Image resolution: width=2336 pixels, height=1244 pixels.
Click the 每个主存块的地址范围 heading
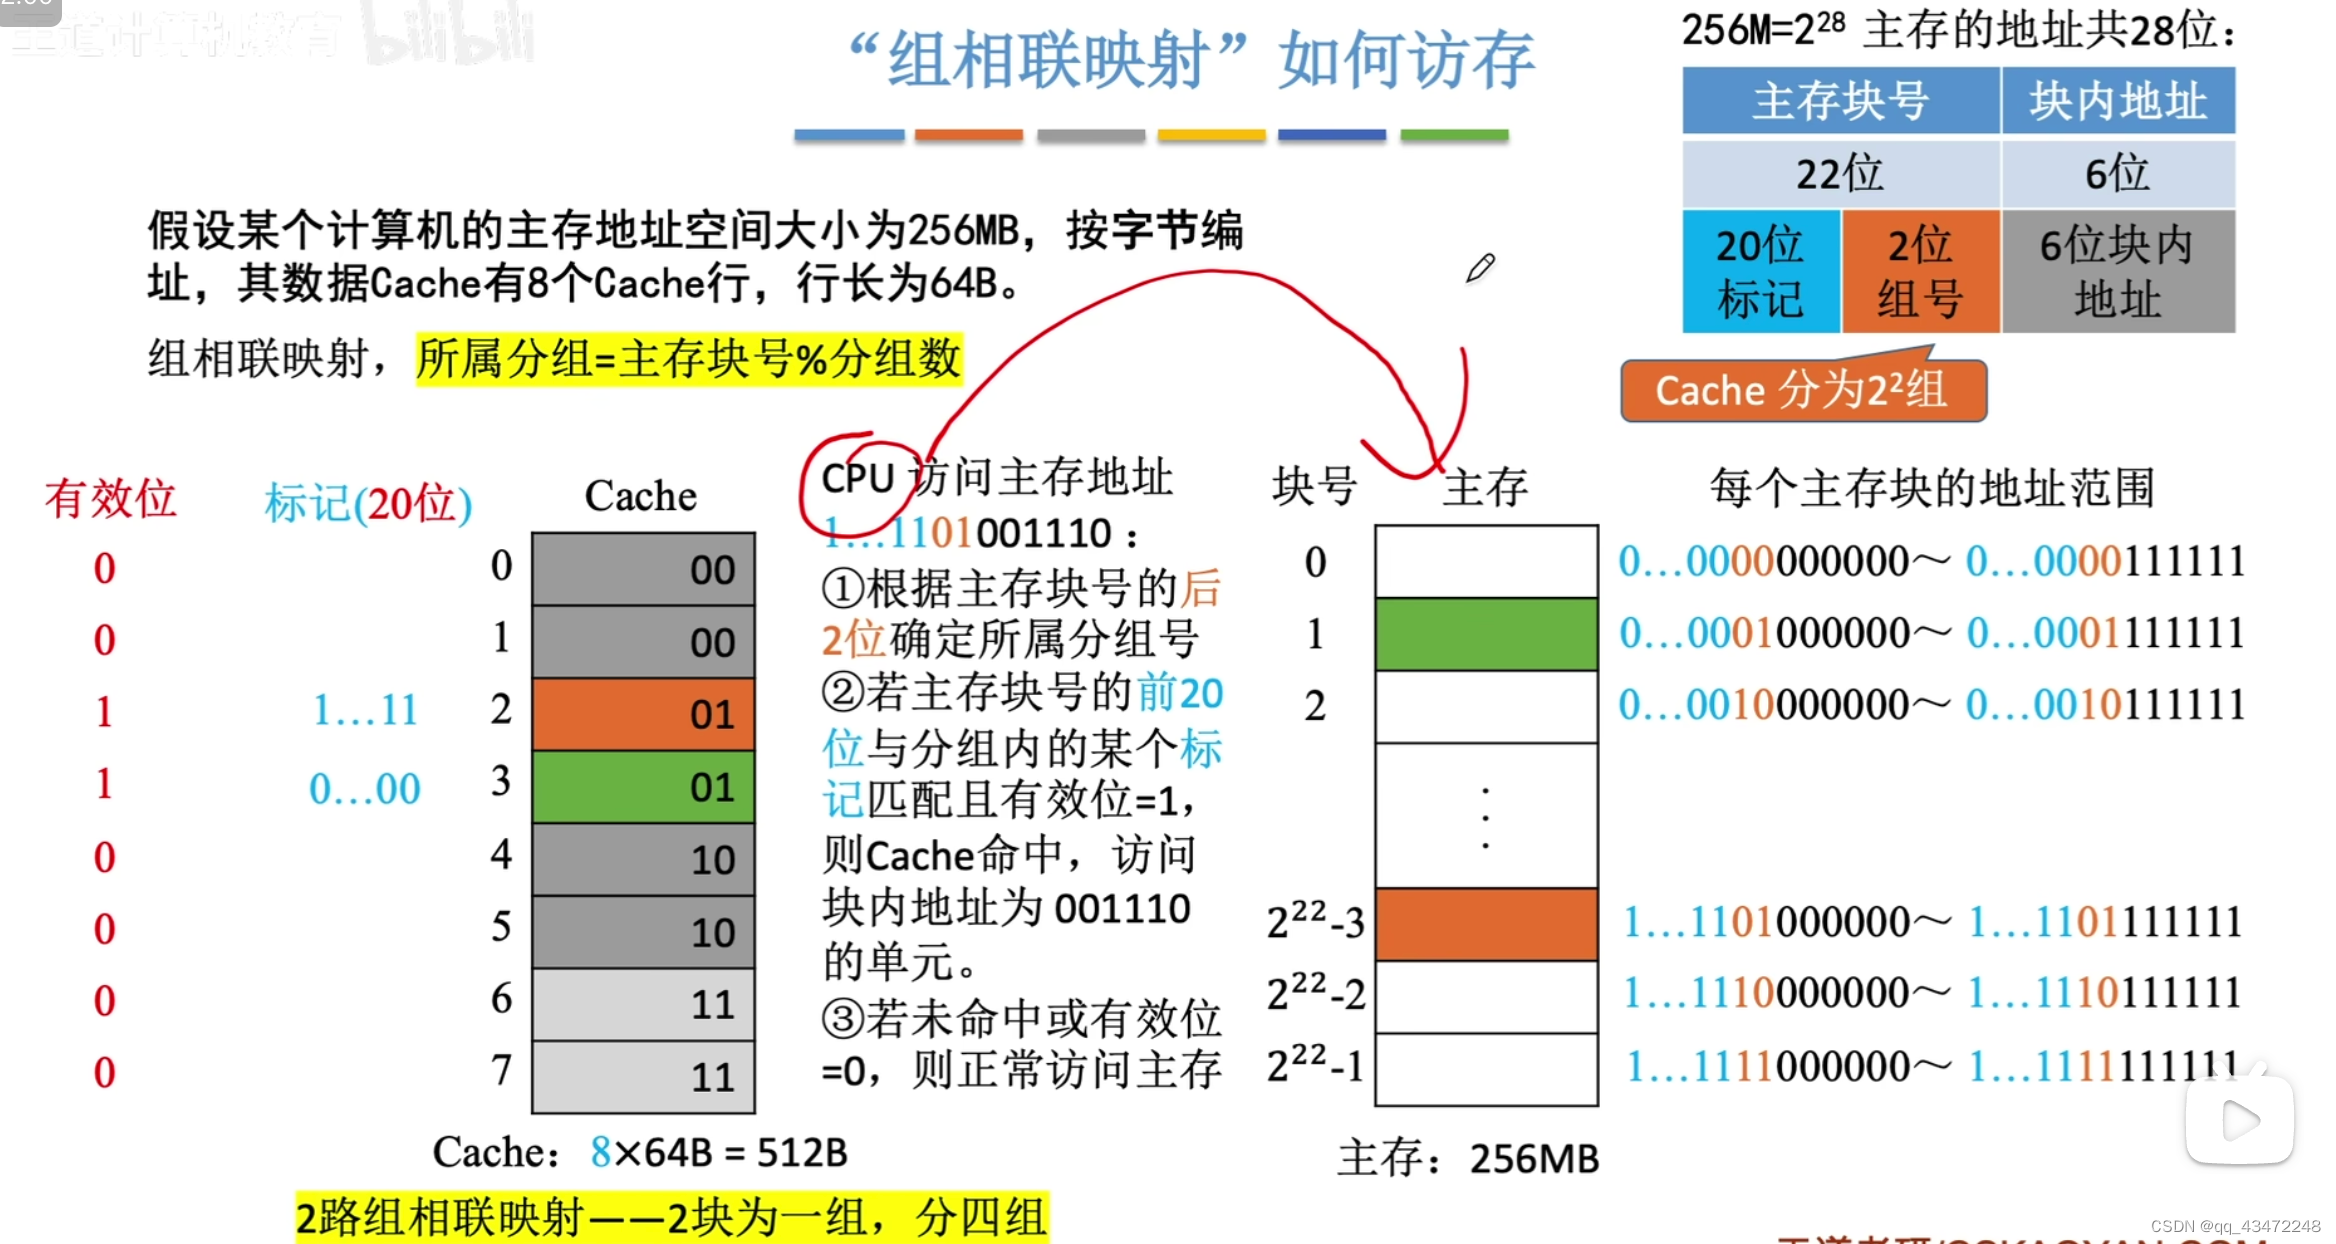pyautogui.click(x=1932, y=488)
